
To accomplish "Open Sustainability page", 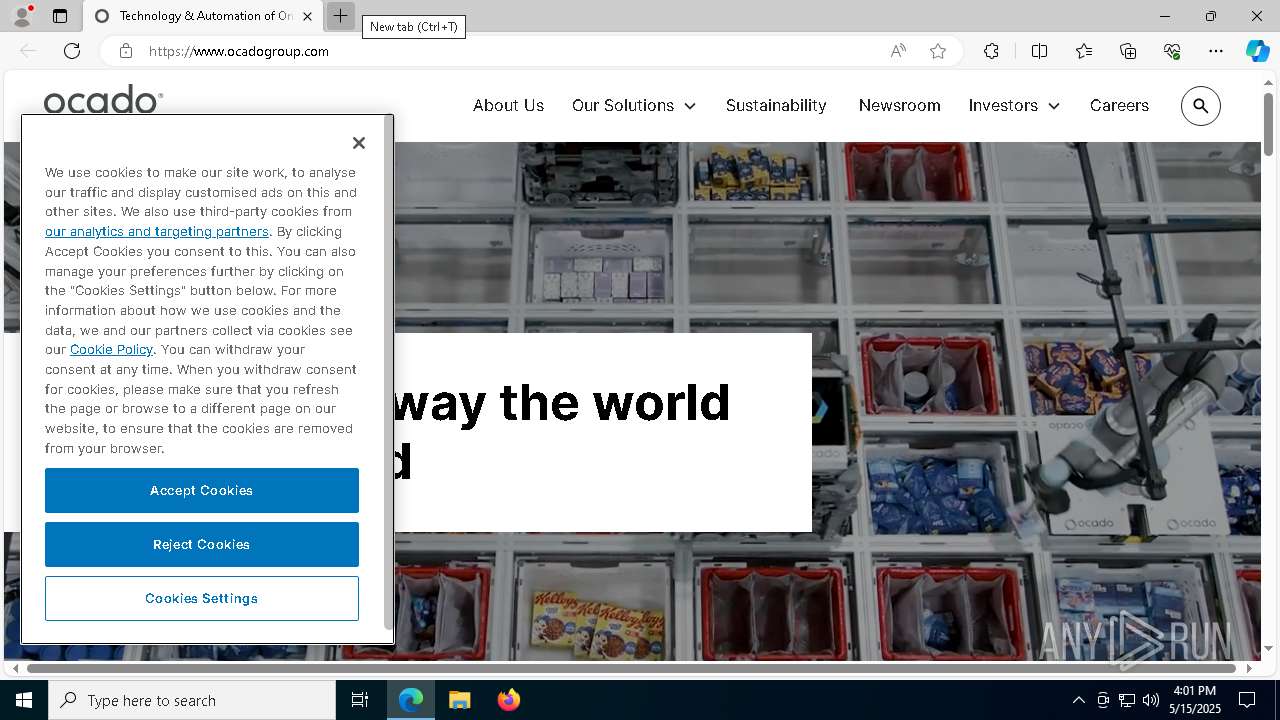I will pos(776,105).
